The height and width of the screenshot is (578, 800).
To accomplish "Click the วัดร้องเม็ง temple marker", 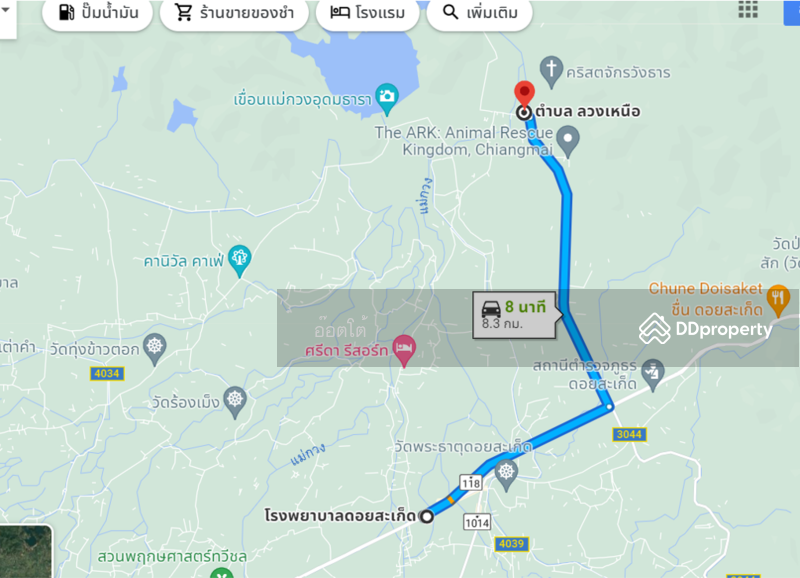I will (235, 402).
